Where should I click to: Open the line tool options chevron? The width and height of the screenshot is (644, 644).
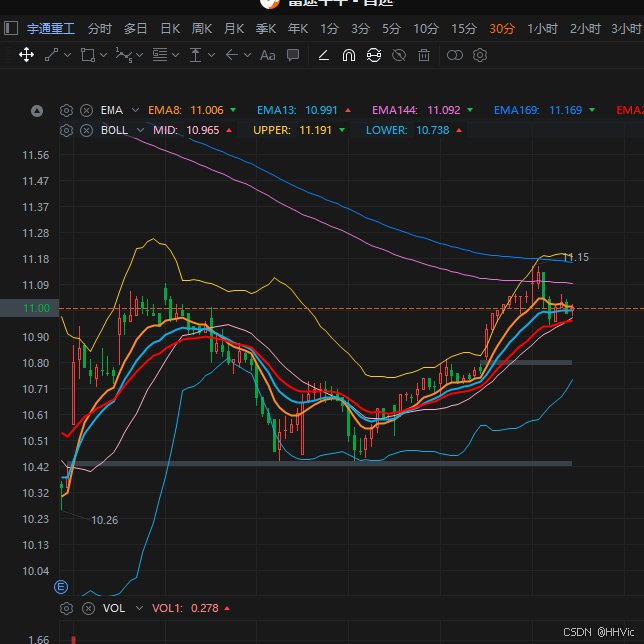coord(67,55)
